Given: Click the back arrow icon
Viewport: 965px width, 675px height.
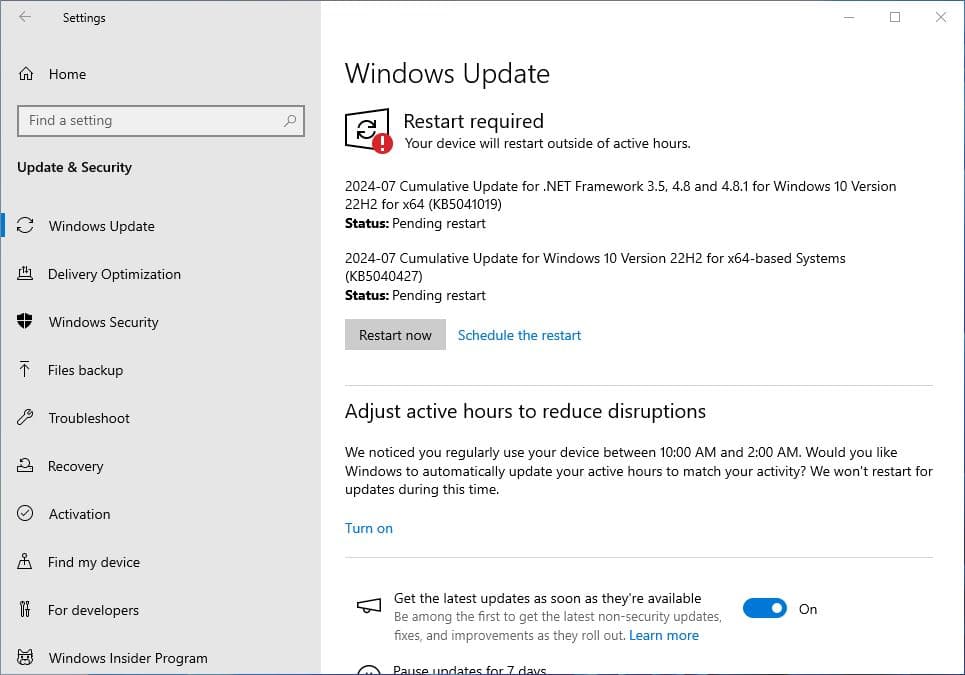Looking at the screenshot, I should click(25, 17).
